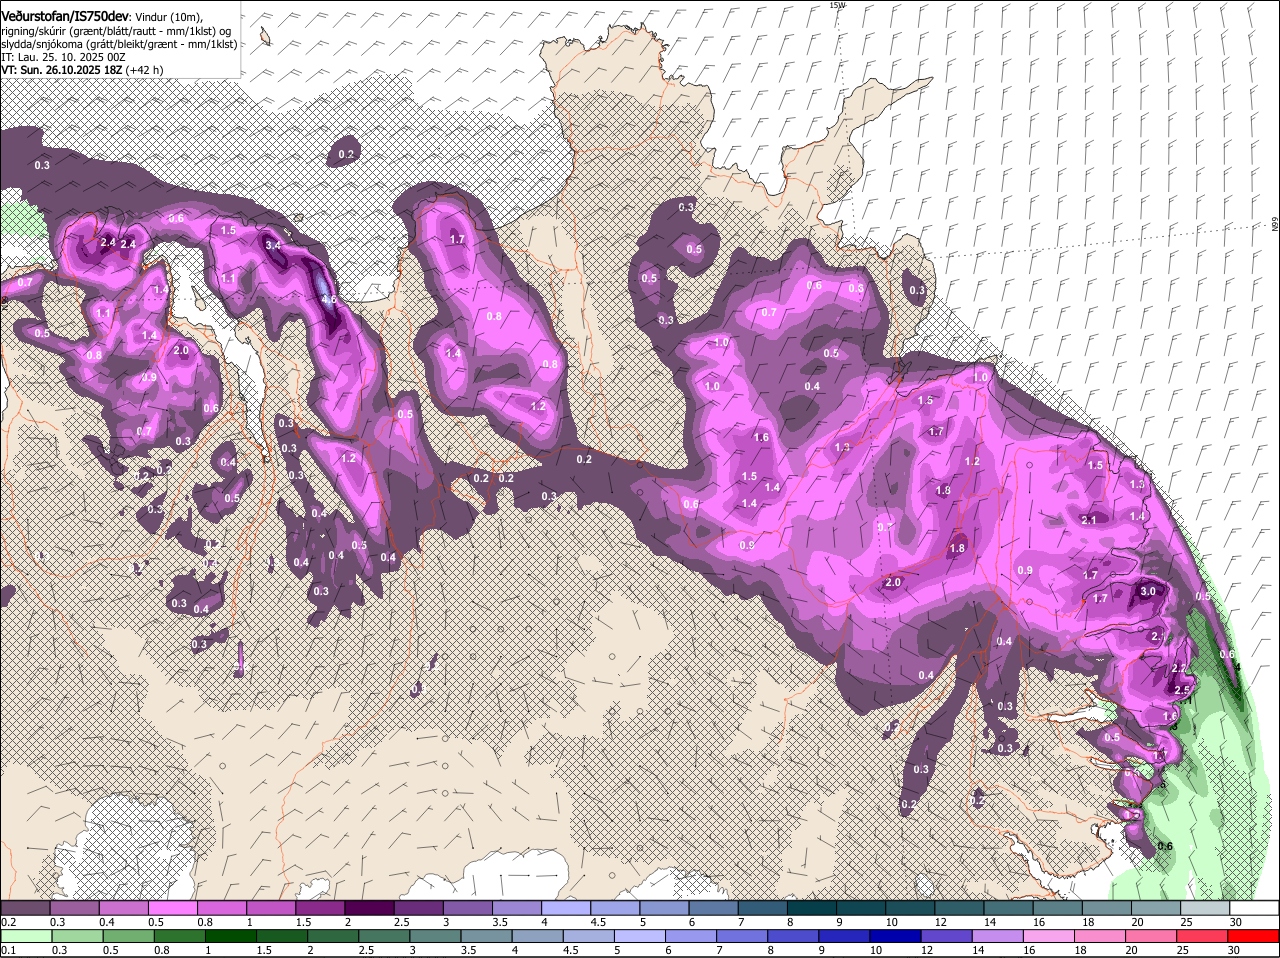Click the 0.4 label in the upper legend
Screen dimensions: 1280x958
107,922
